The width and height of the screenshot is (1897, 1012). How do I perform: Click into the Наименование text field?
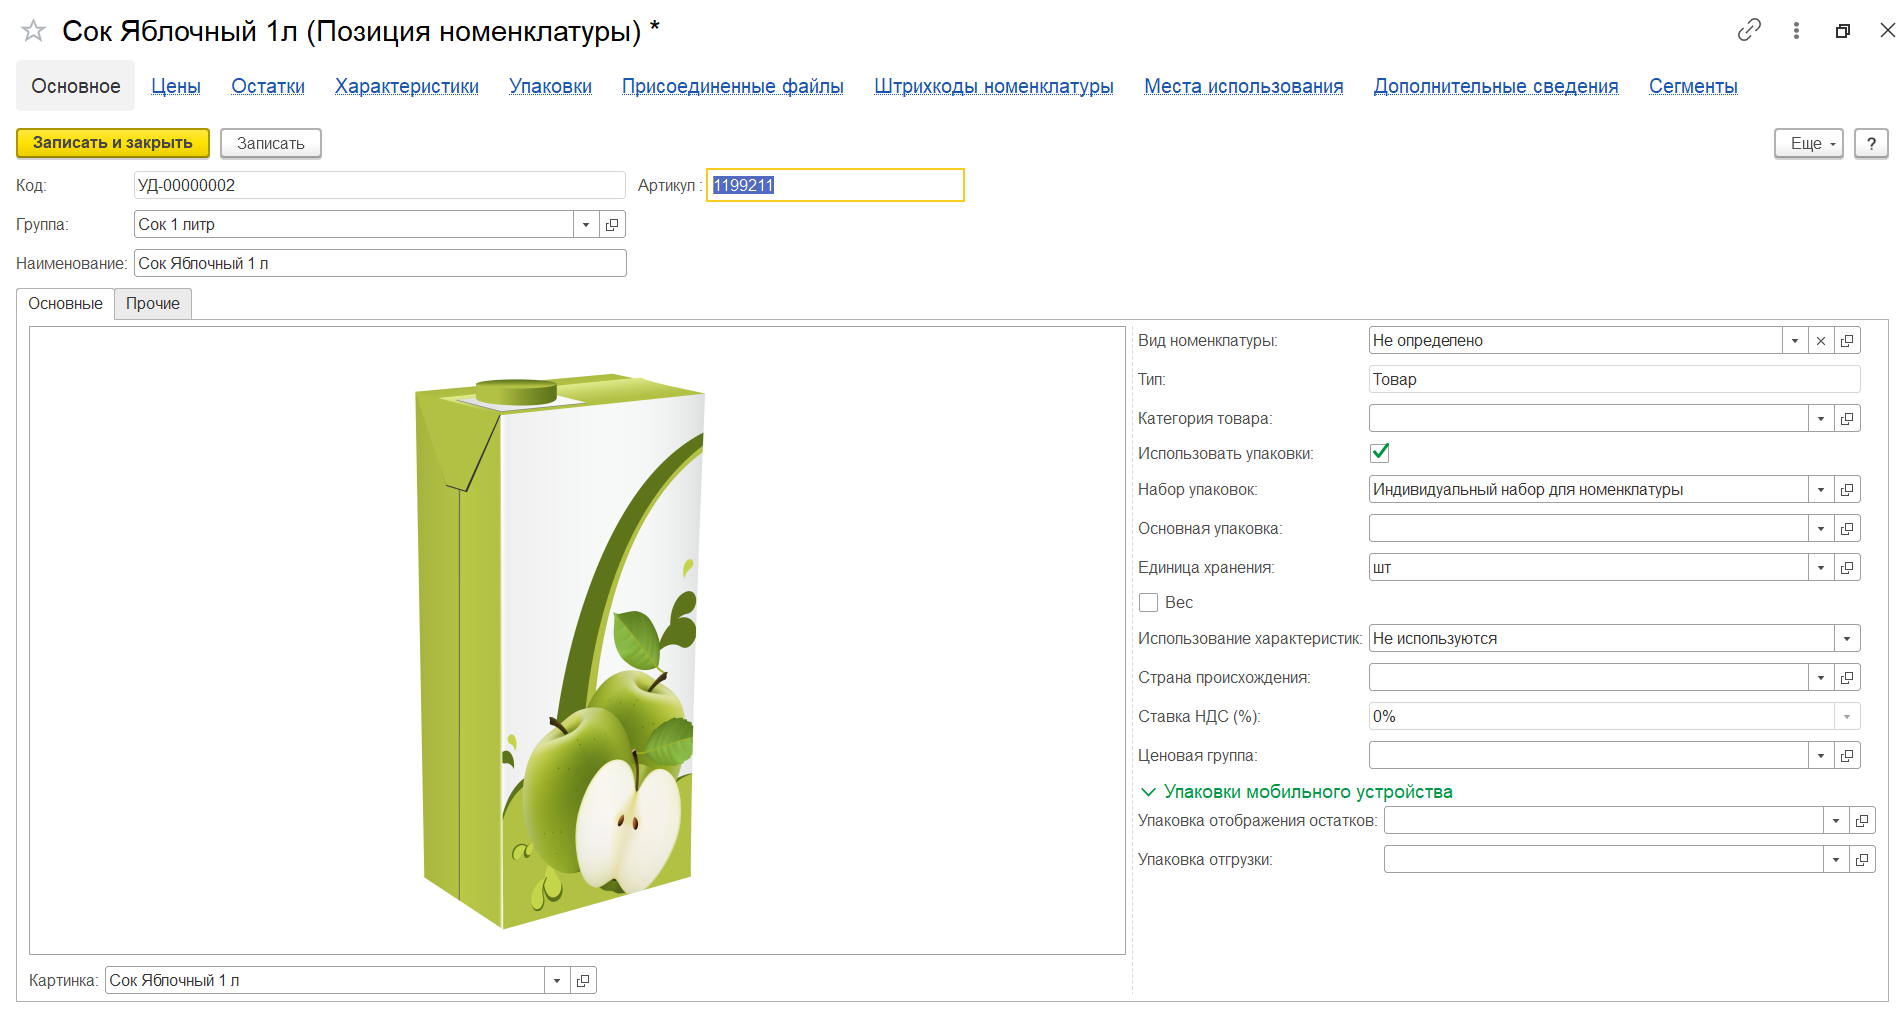coord(380,264)
